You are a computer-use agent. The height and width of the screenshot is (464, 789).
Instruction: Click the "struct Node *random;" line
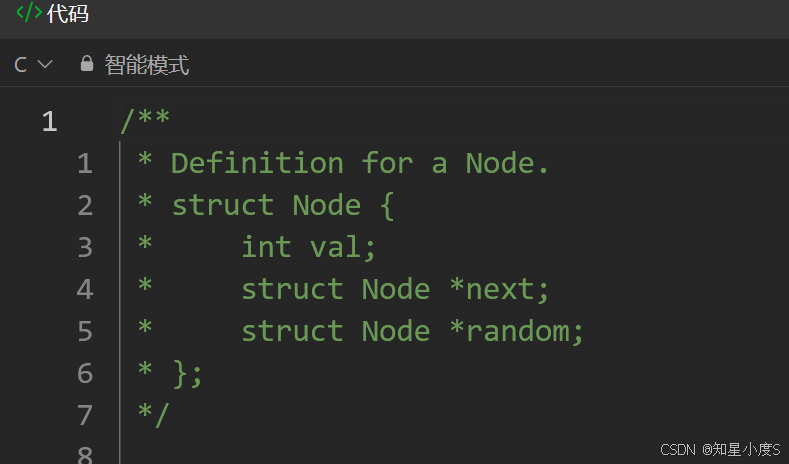click(x=412, y=331)
